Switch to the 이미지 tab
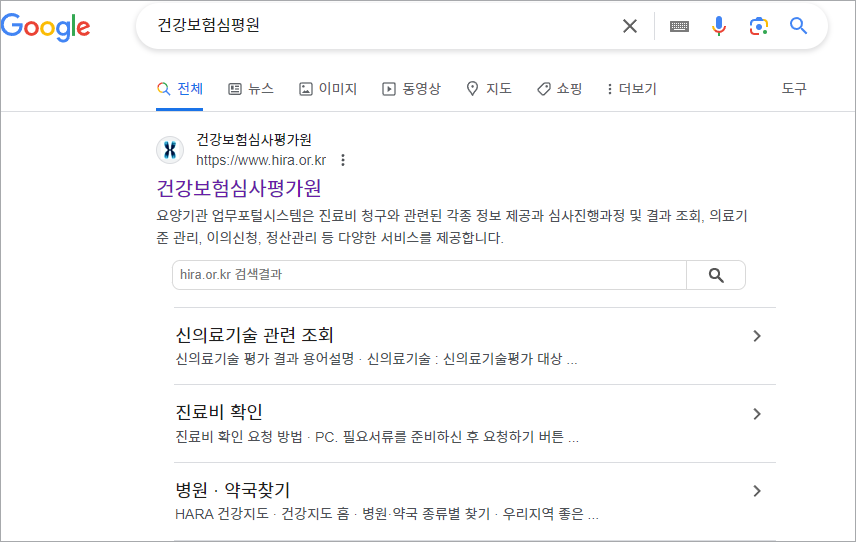The width and height of the screenshot is (856, 542). coord(328,88)
